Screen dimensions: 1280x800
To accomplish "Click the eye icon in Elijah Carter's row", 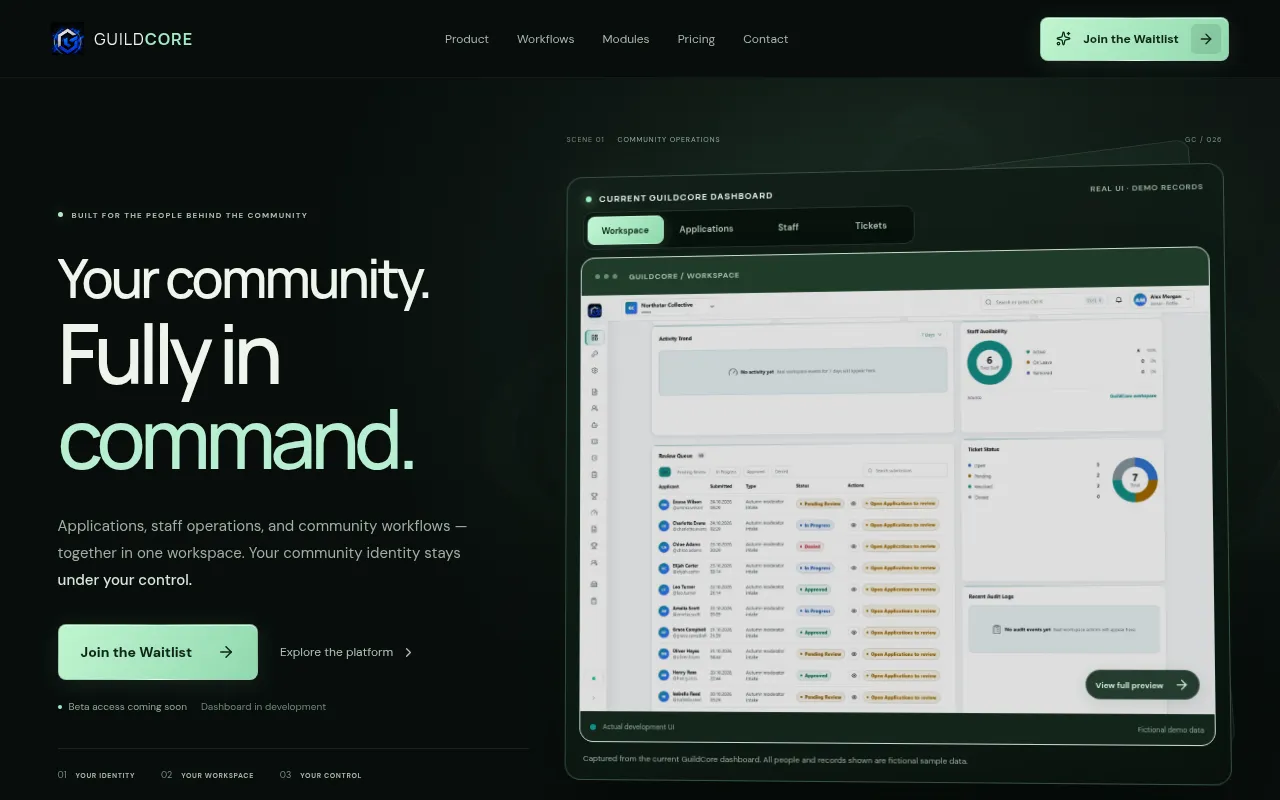I will (x=853, y=568).
